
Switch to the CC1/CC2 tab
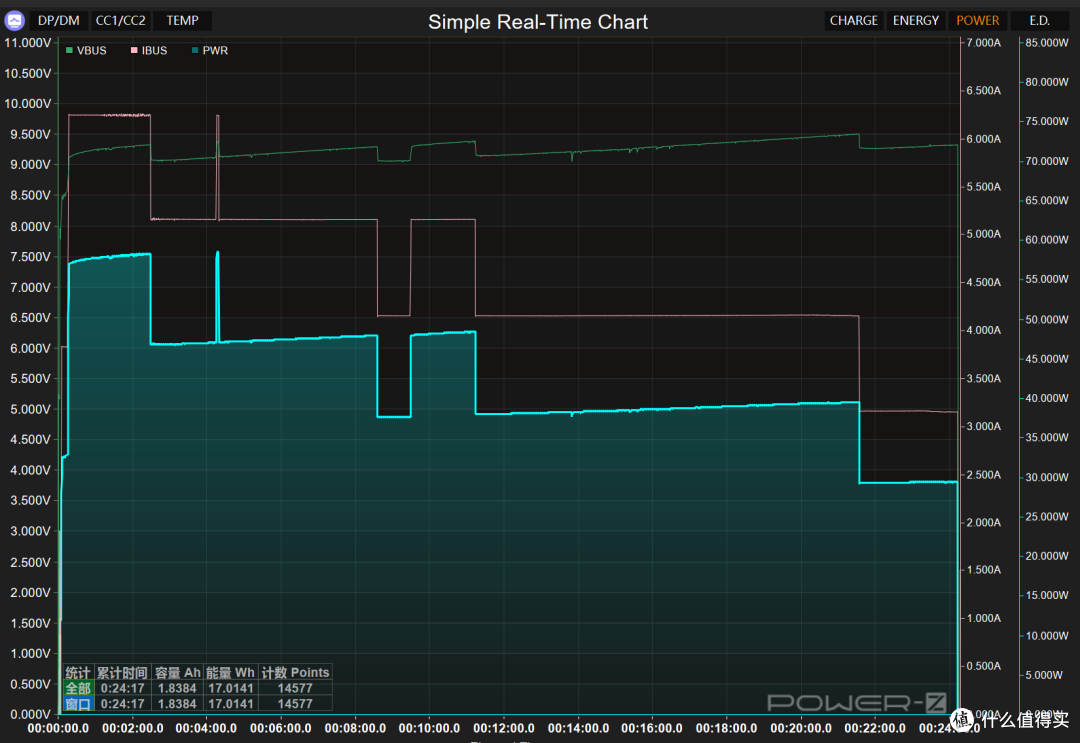[x=121, y=21]
